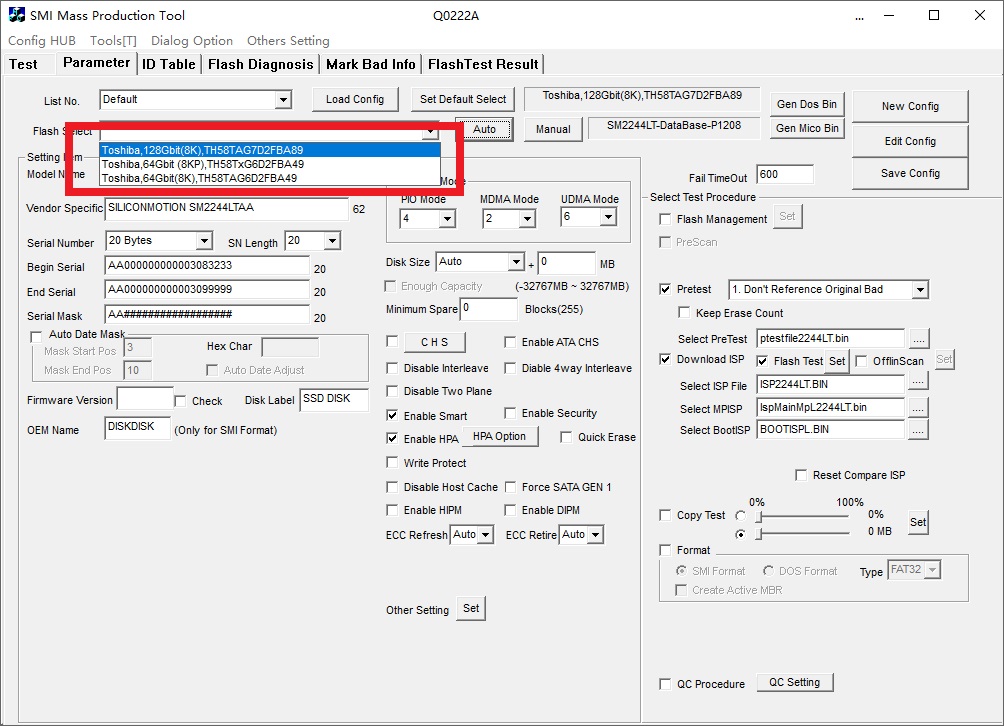Open the Dialog Option menu
The image size is (1004, 726).
tap(192, 41)
